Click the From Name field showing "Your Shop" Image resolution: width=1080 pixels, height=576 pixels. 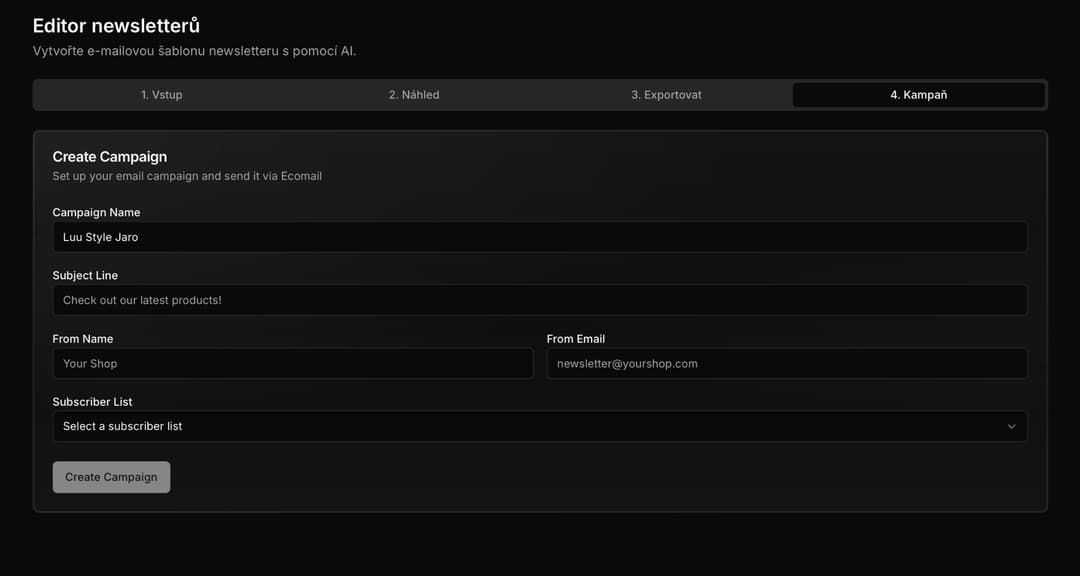293,363
